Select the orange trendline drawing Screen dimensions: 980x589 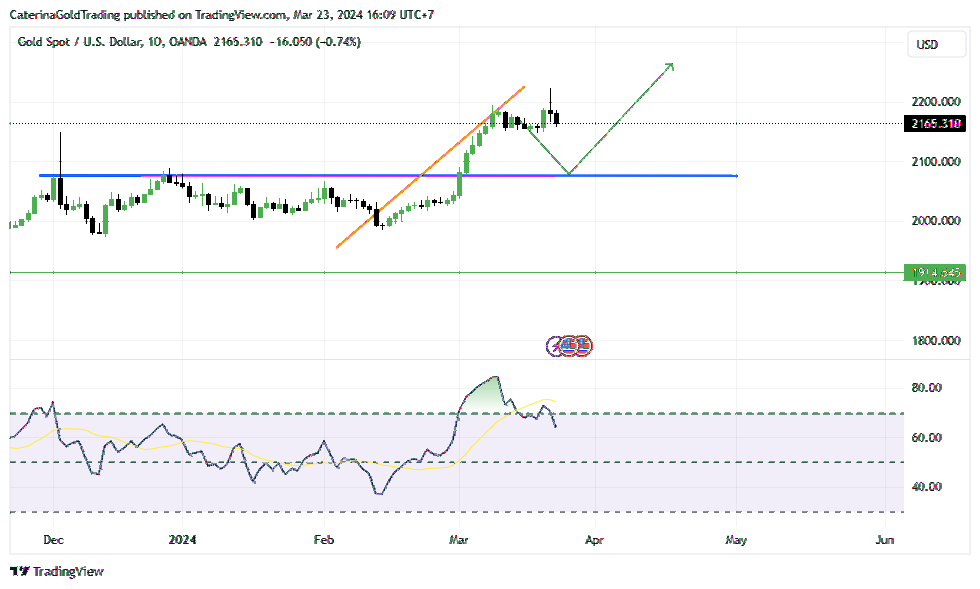point(430,168)
